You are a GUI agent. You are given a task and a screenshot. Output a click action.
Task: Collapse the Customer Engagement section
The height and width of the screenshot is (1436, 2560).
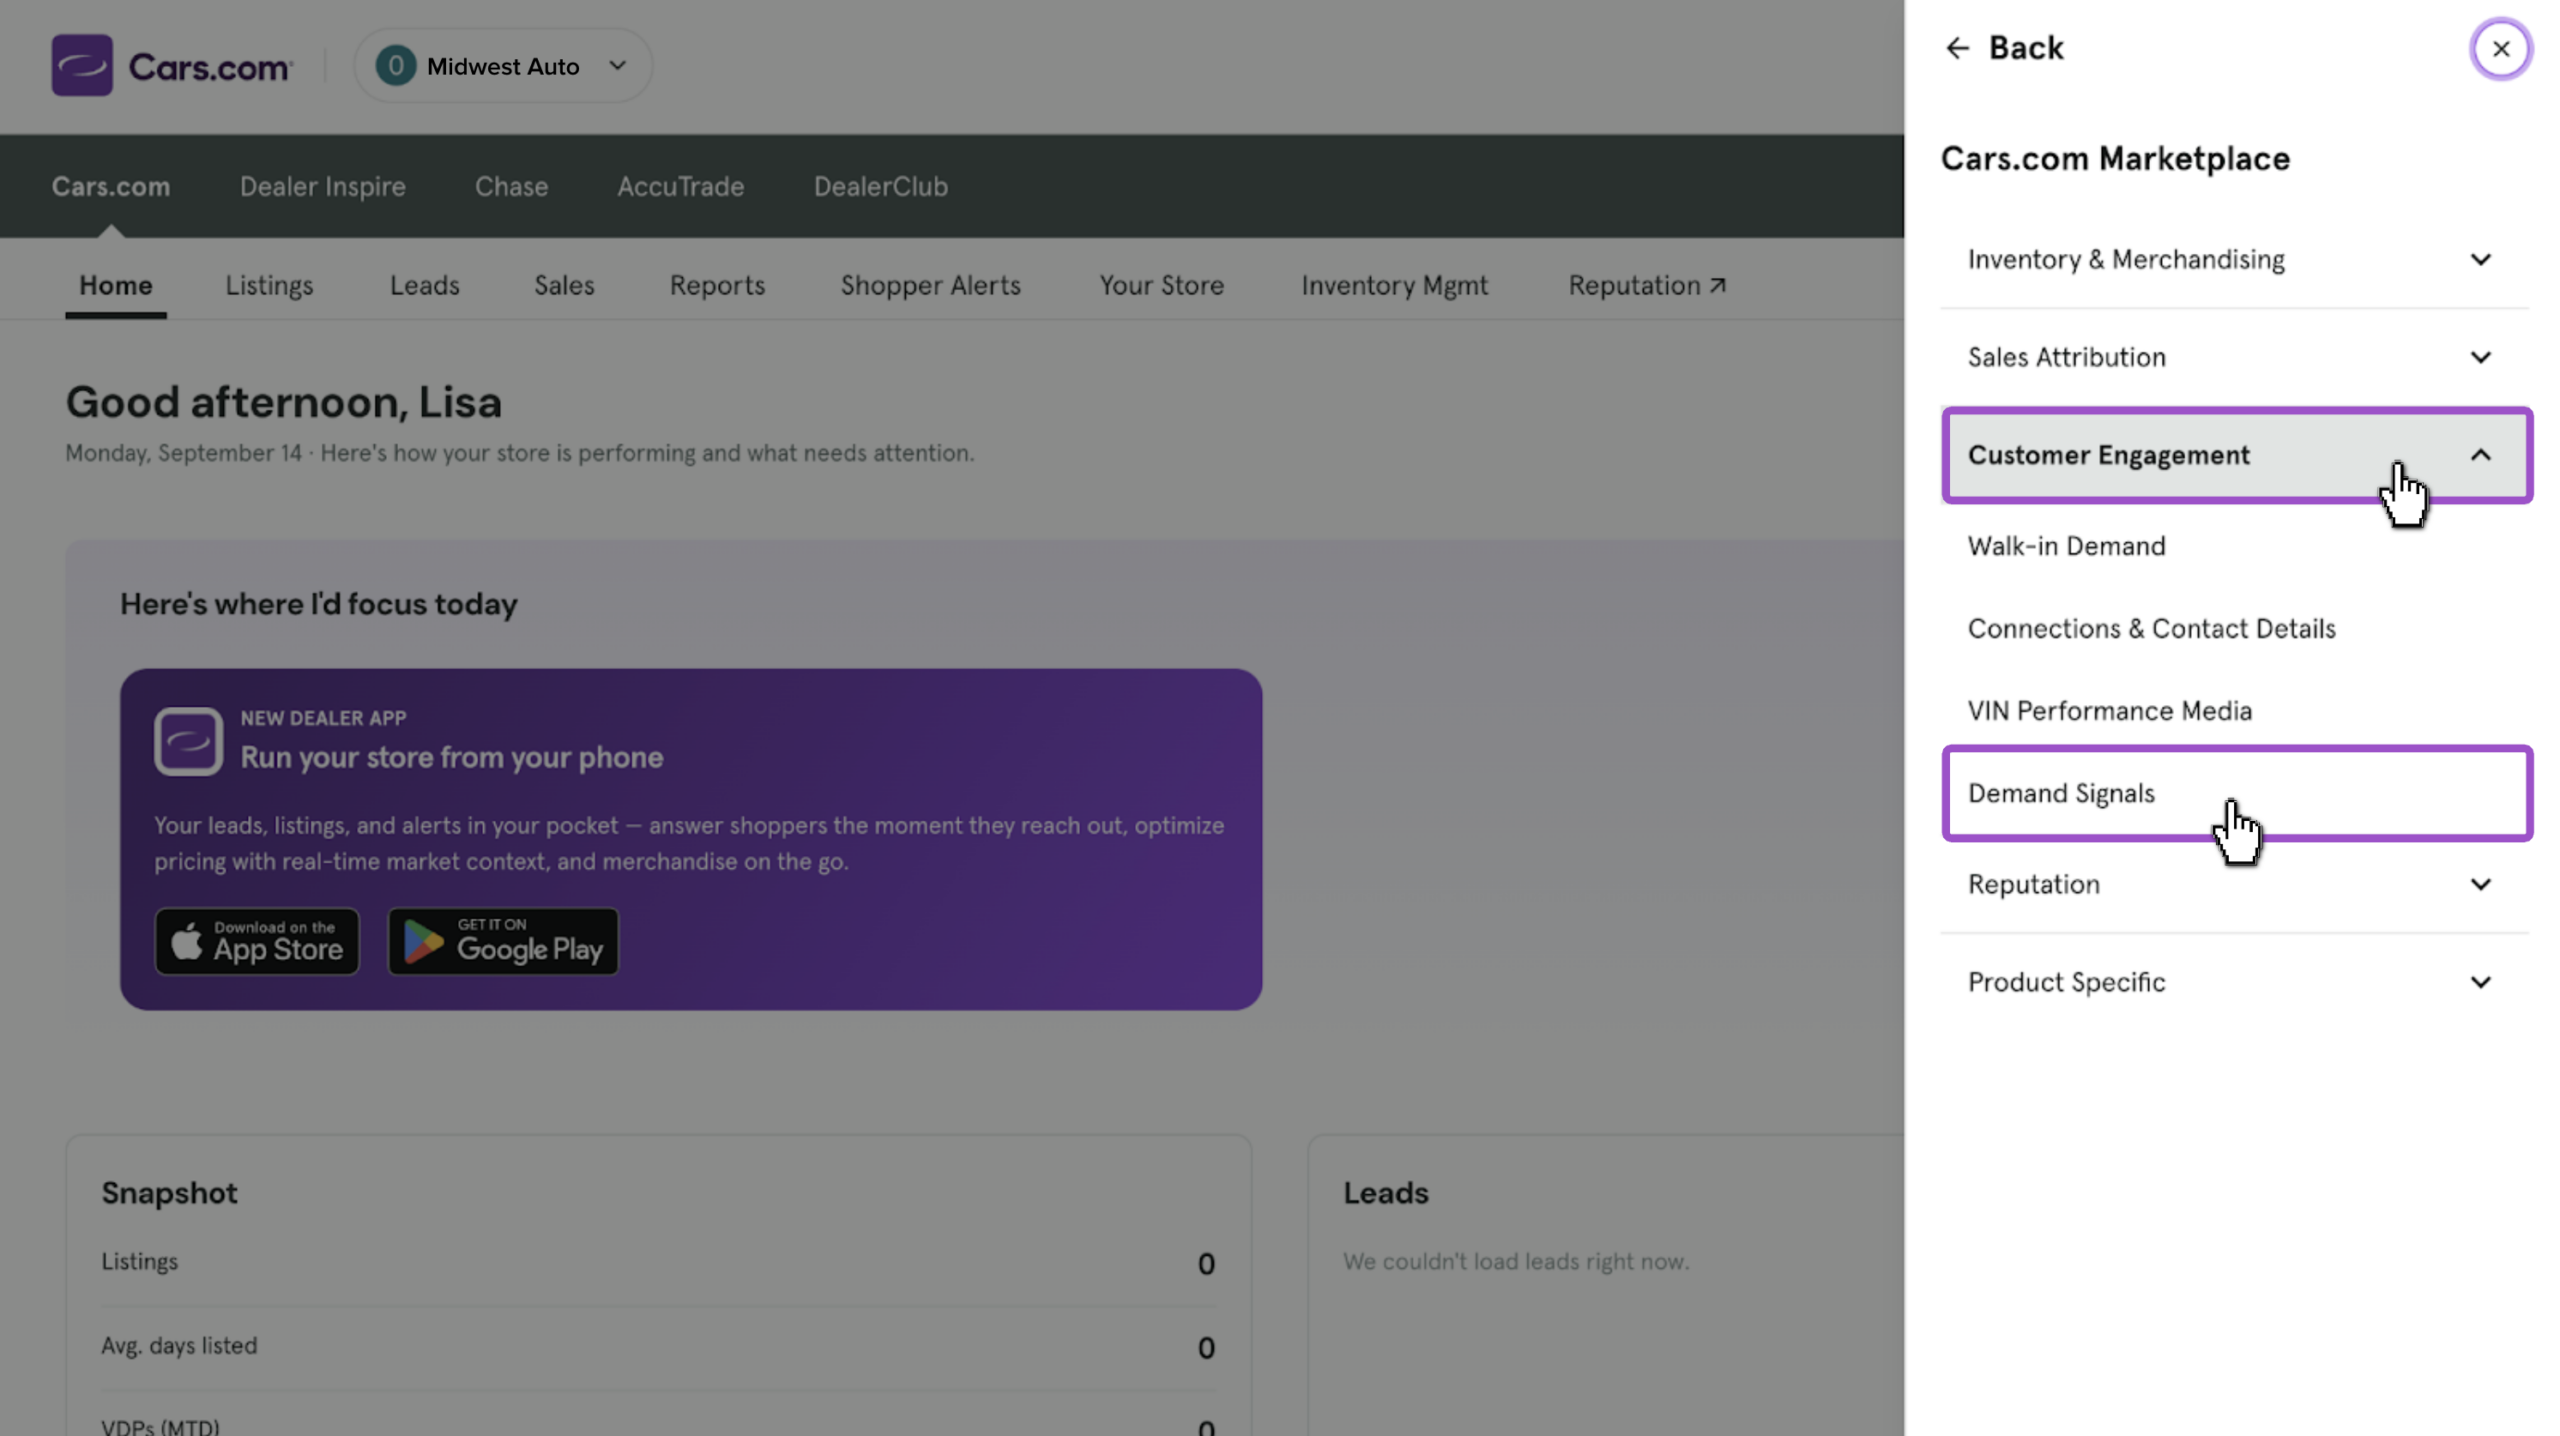click(x=2235, y=455)
